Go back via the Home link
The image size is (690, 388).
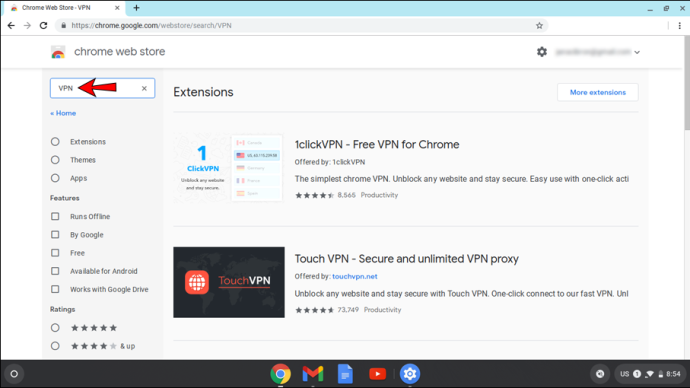coord(63,113)
